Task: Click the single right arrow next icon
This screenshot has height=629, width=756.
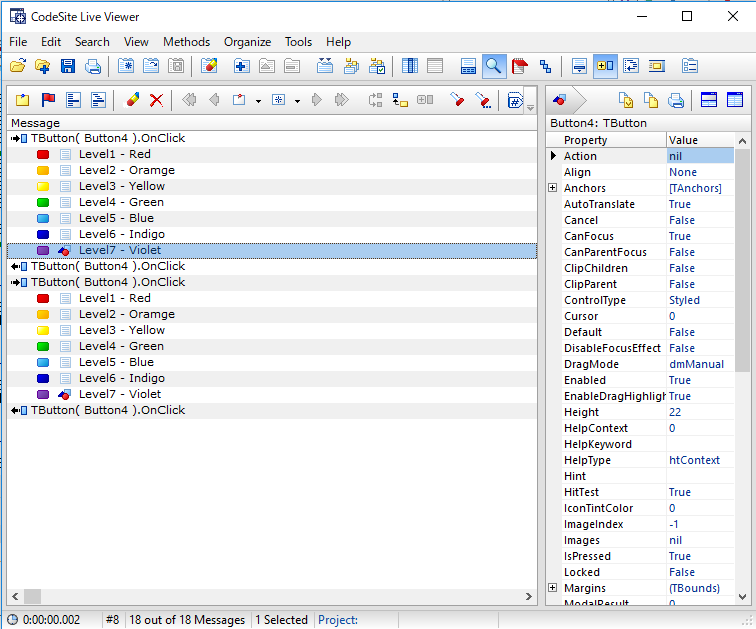Action: (316, 100)
